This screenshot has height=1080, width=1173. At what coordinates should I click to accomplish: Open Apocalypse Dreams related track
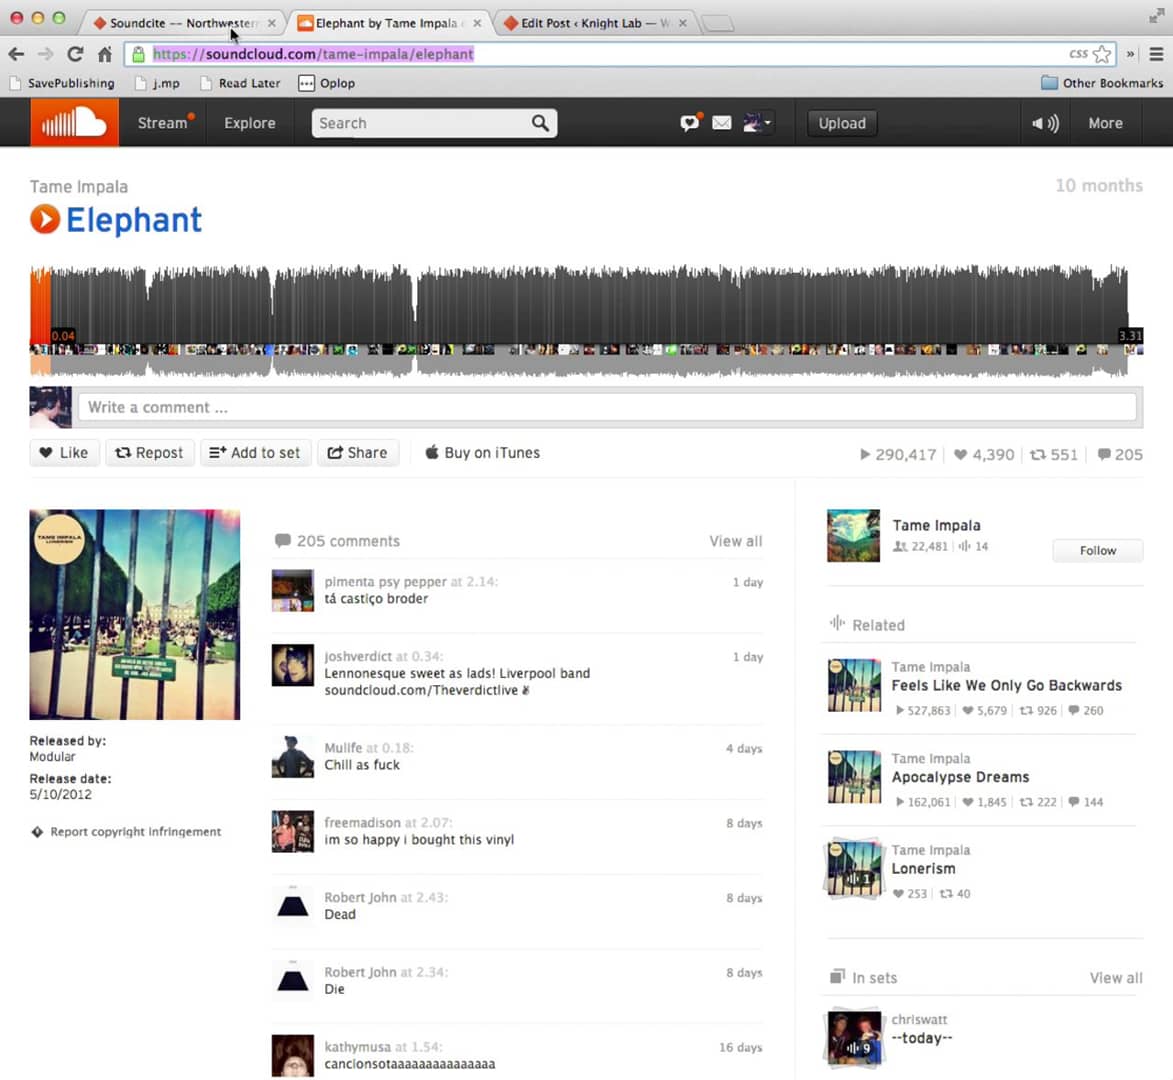pyautogui.click(x=960, y=777)
